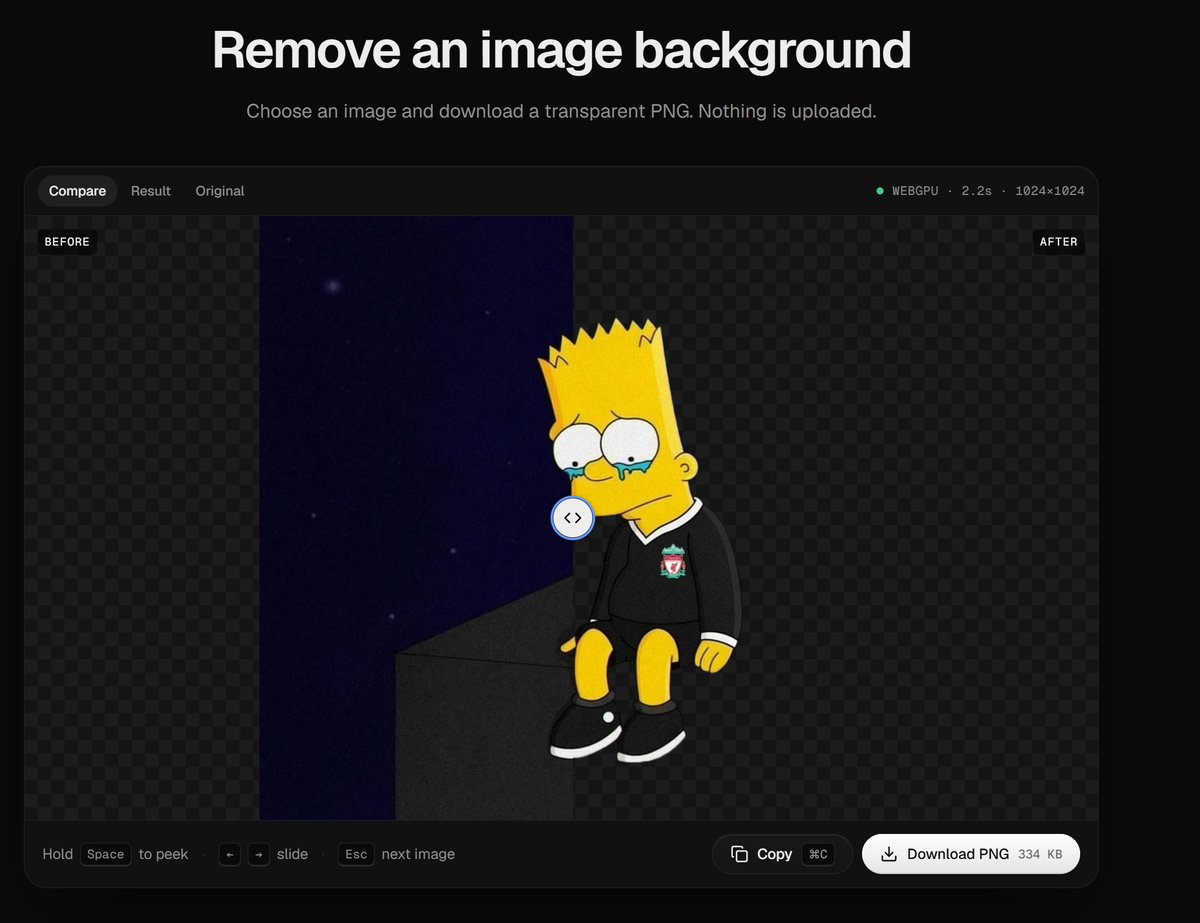Click the Esc key hint
The height and width of the screenshot is (923, 1200).
(x=356, y=854)
